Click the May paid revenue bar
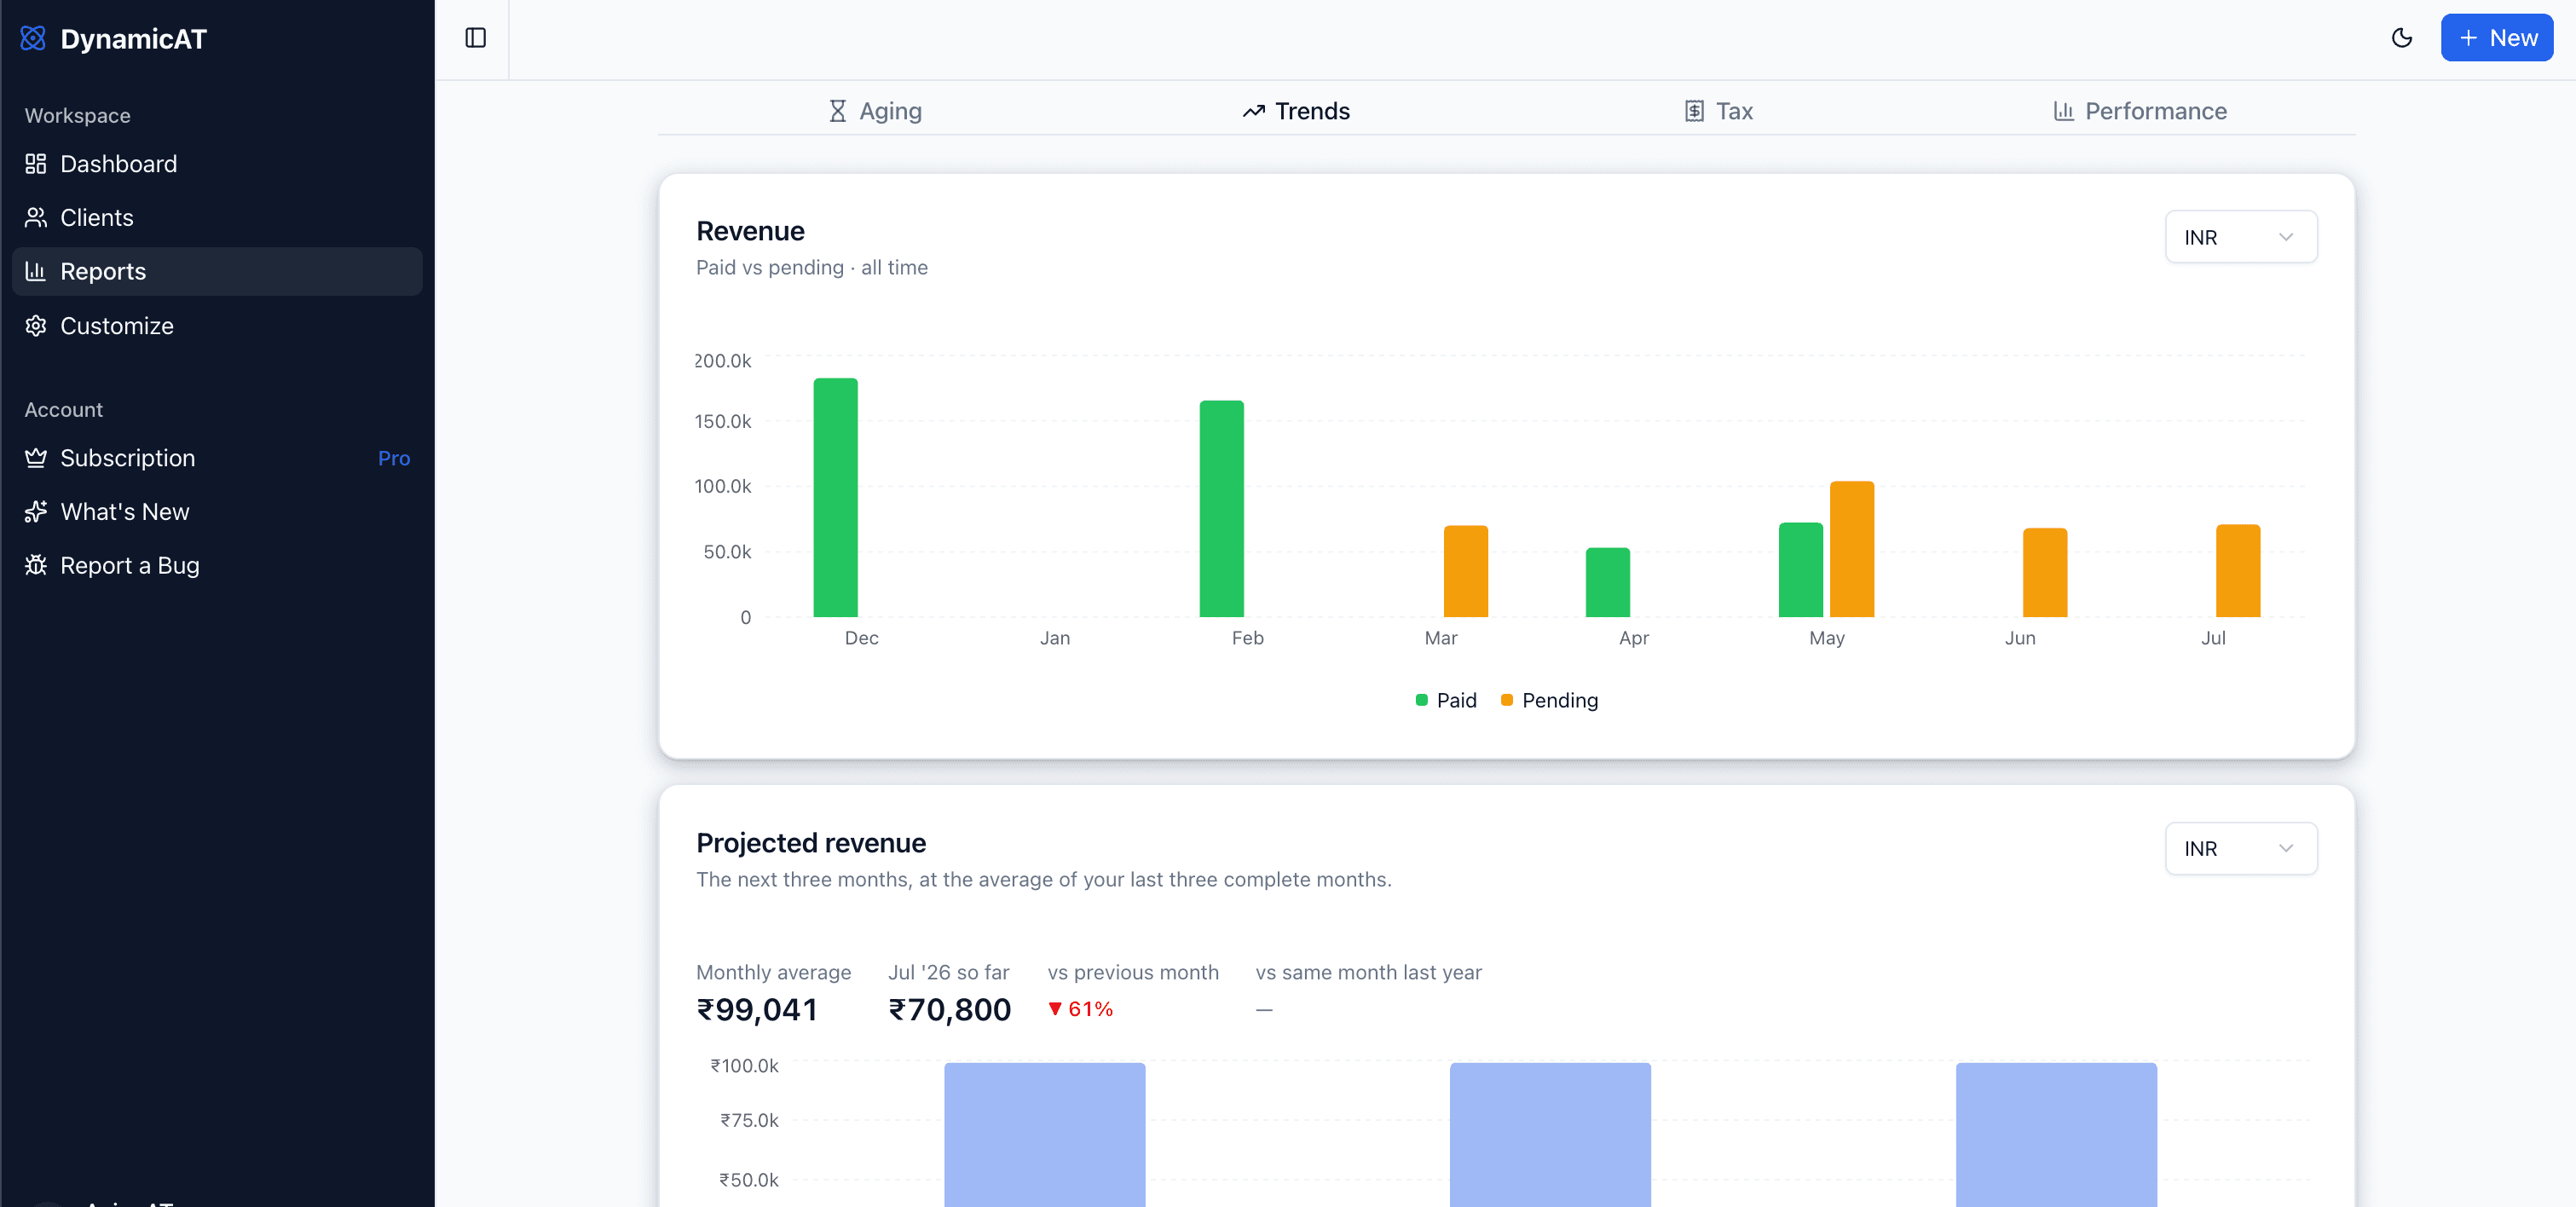 [x=1800, y=569]
